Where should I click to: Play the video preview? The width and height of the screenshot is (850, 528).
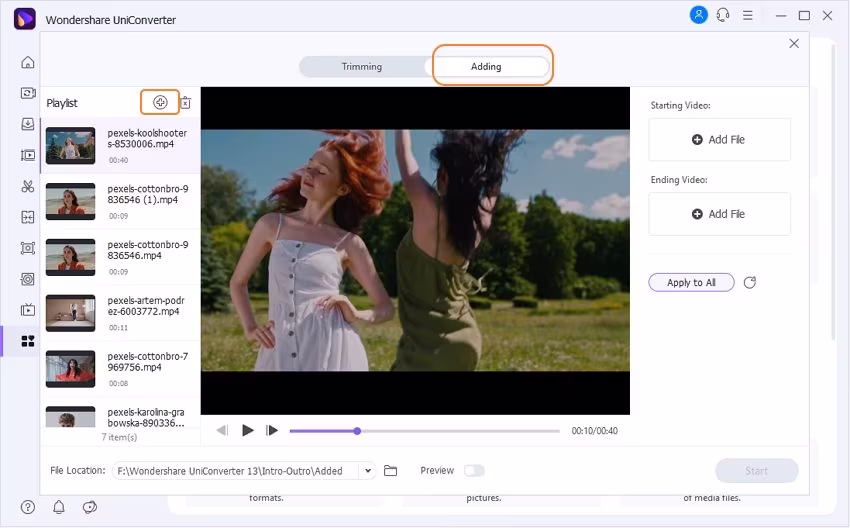click(x=248, y=430)
